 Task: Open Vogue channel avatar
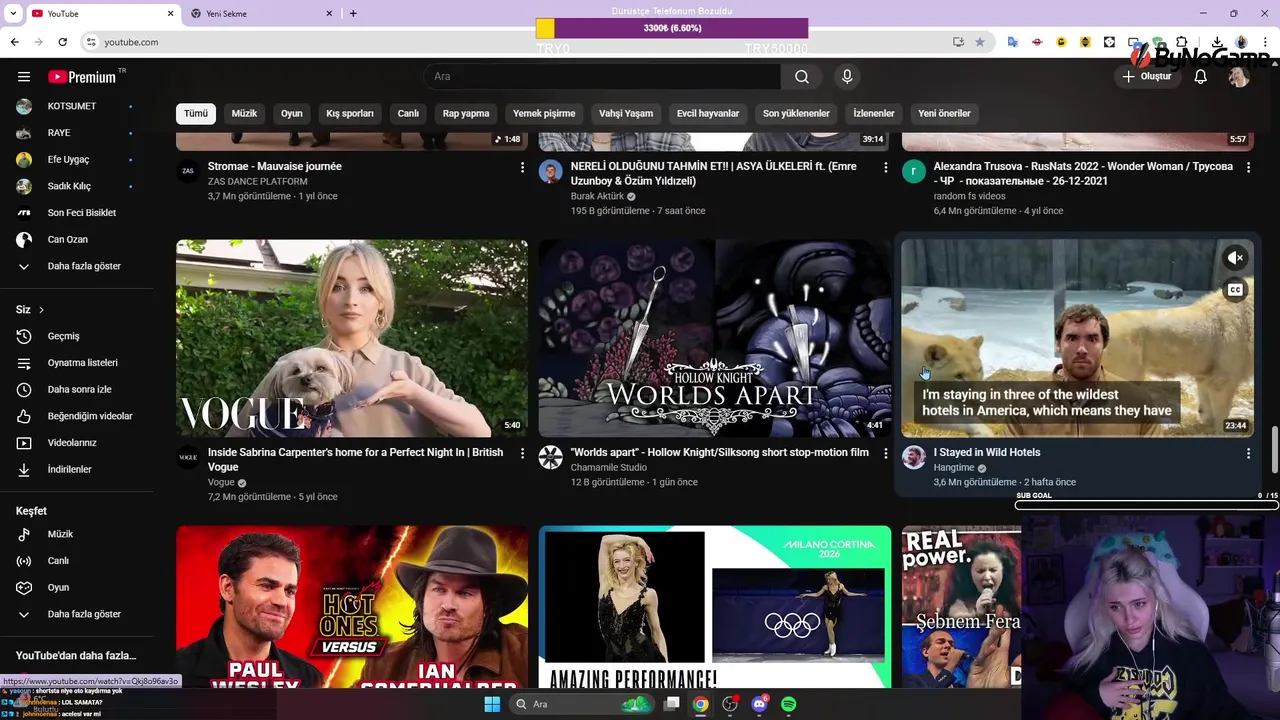click(188, 458)
